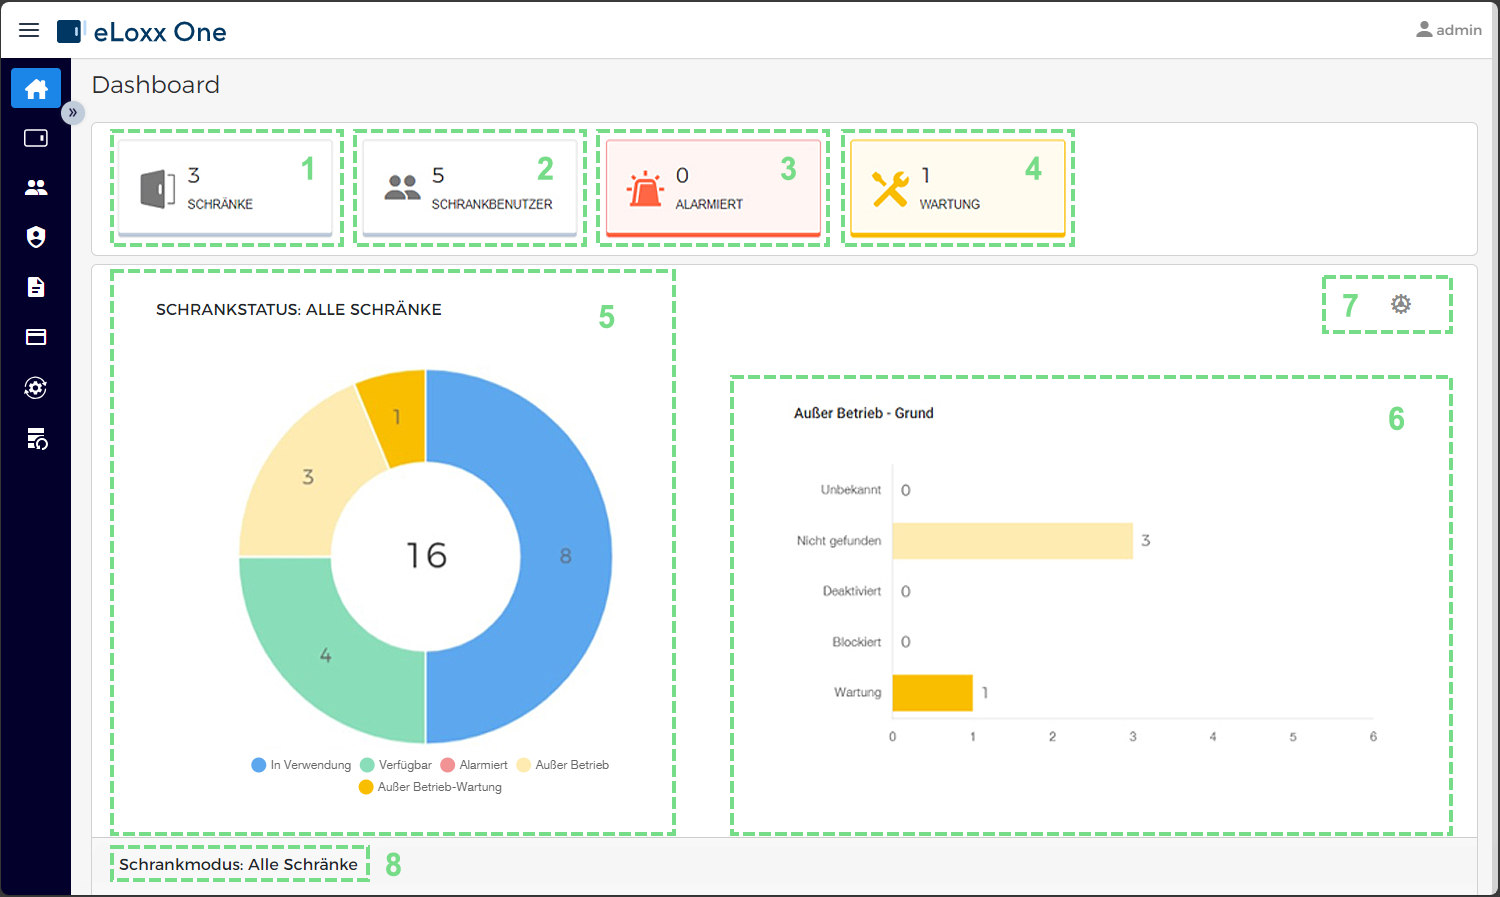Toggle the Außer Betrieb legend entry
Screen dimensions: 1500x897
click(563, 765)
